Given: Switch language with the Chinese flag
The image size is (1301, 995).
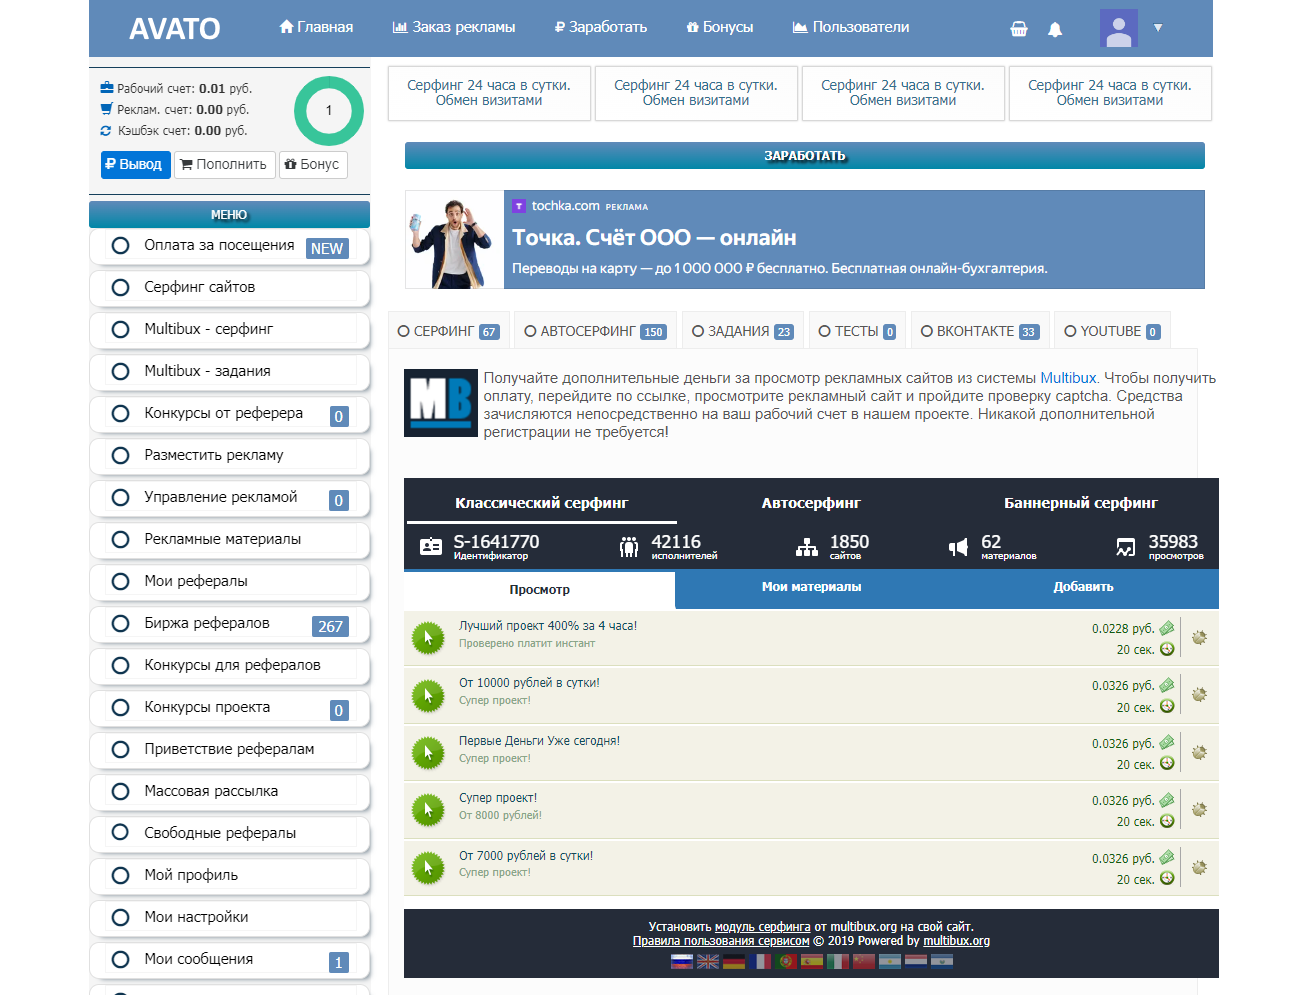Looking at the screenshot, I should point(864,961).
